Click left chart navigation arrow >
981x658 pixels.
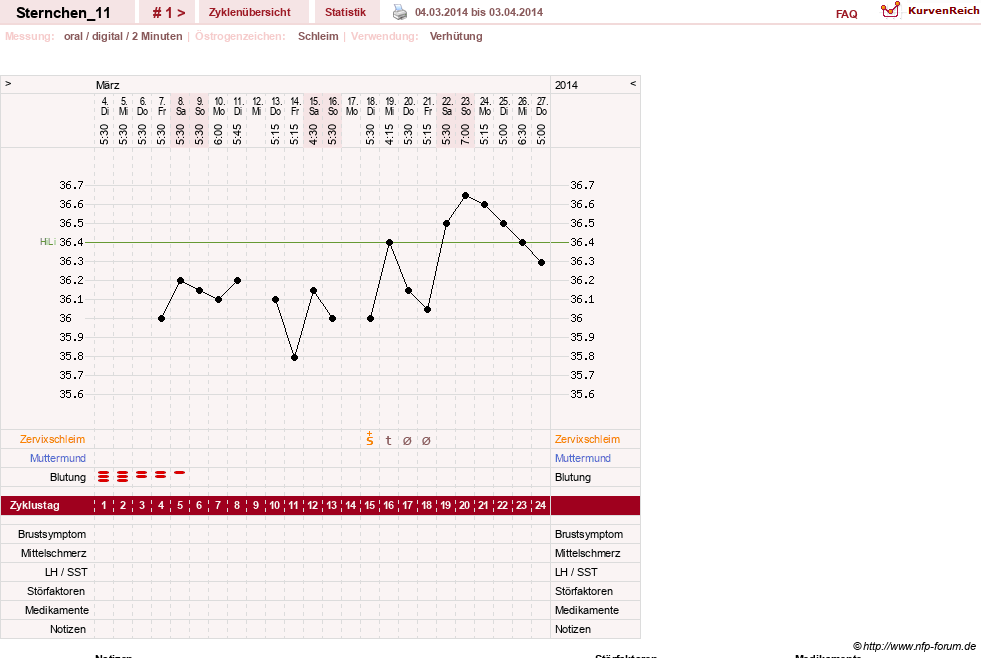pyautogui.click(x=8, y=83)
